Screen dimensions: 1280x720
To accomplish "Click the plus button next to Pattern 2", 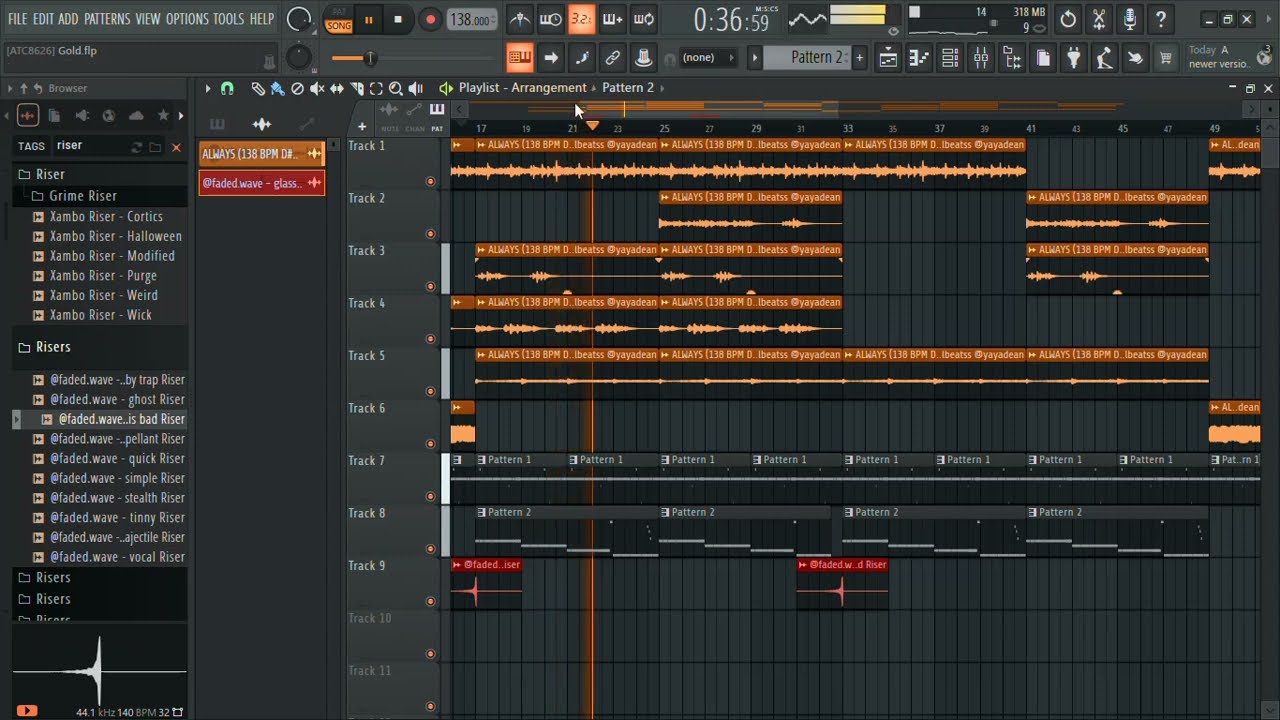I will (859, 58).
